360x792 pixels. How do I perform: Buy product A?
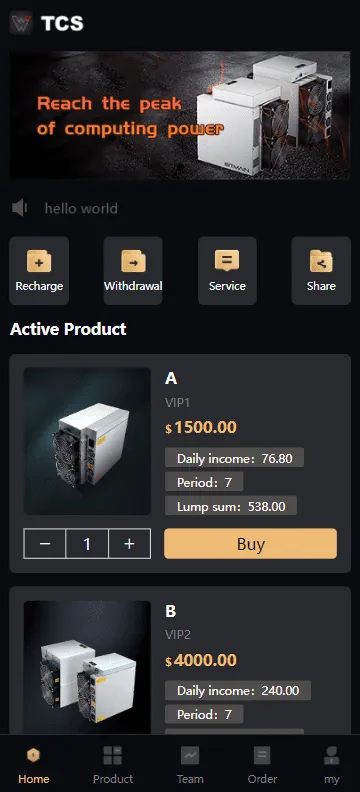tap(250, 543)
